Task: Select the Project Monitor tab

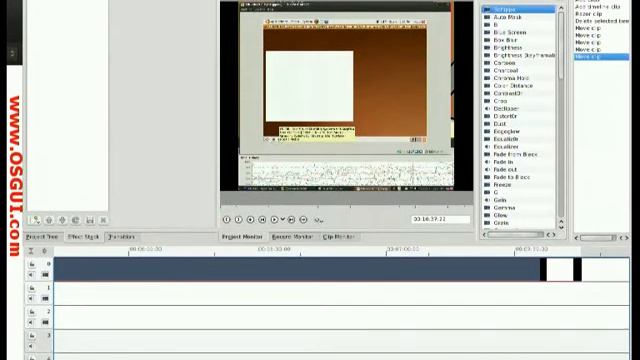Action: [x=242, y=237]
